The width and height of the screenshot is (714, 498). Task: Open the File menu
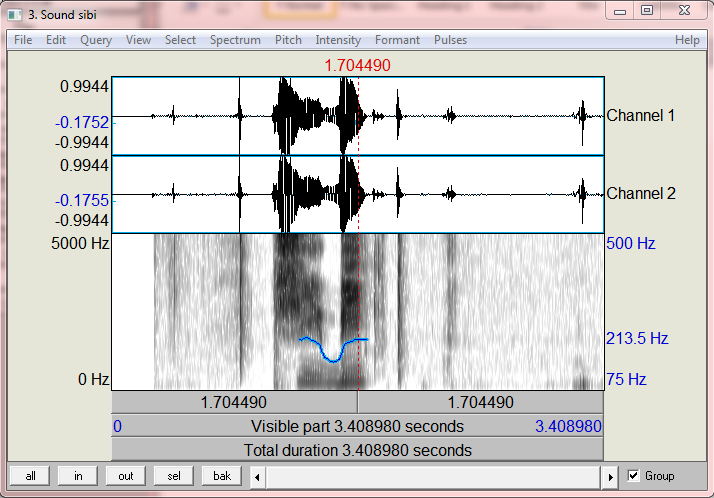[23, 40]
